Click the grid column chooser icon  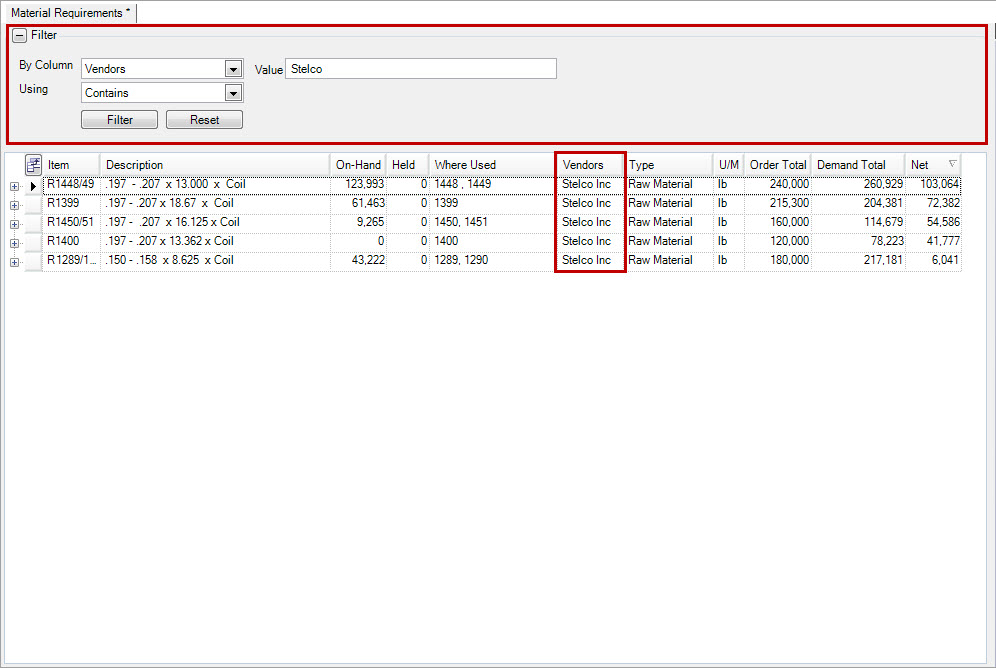click(33, 165)
